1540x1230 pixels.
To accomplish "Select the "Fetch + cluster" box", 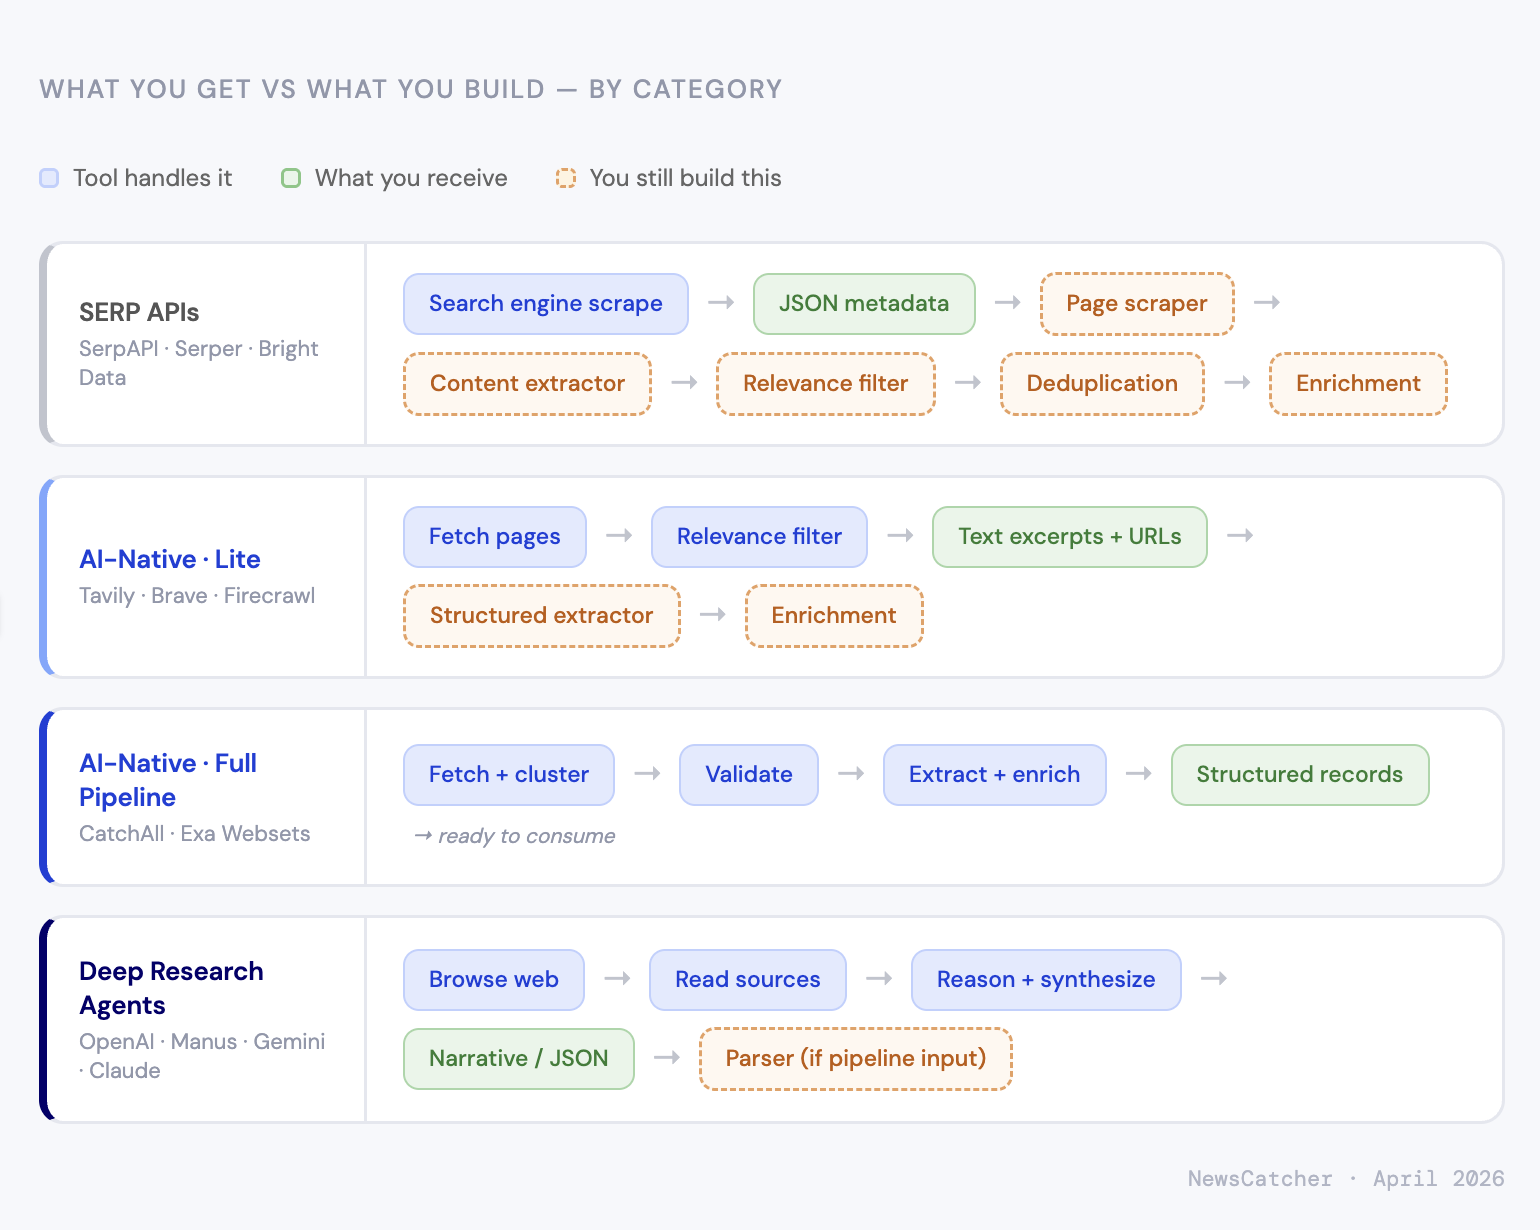I will click(509, 775).
